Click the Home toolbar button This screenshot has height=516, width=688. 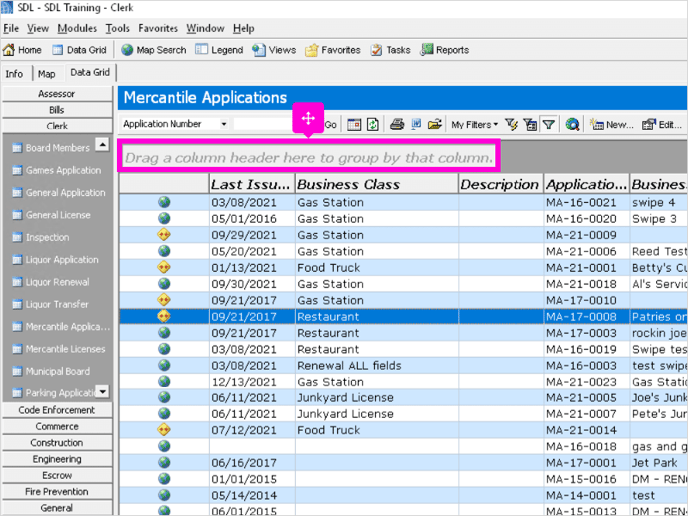tap(22, 50)
